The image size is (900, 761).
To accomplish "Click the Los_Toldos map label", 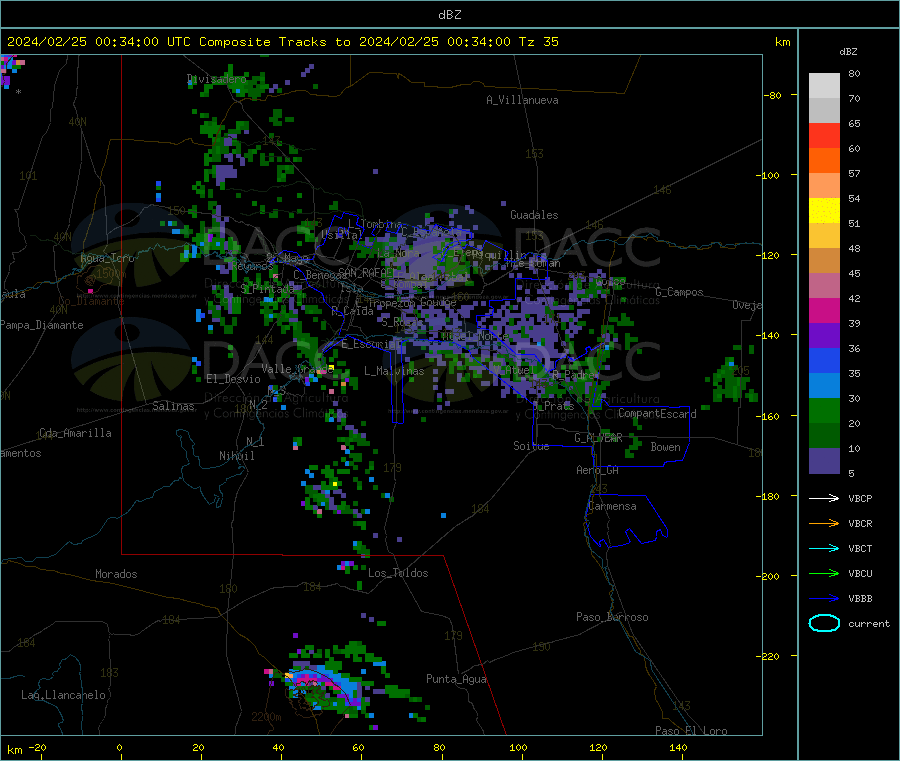I will (398, 573).
